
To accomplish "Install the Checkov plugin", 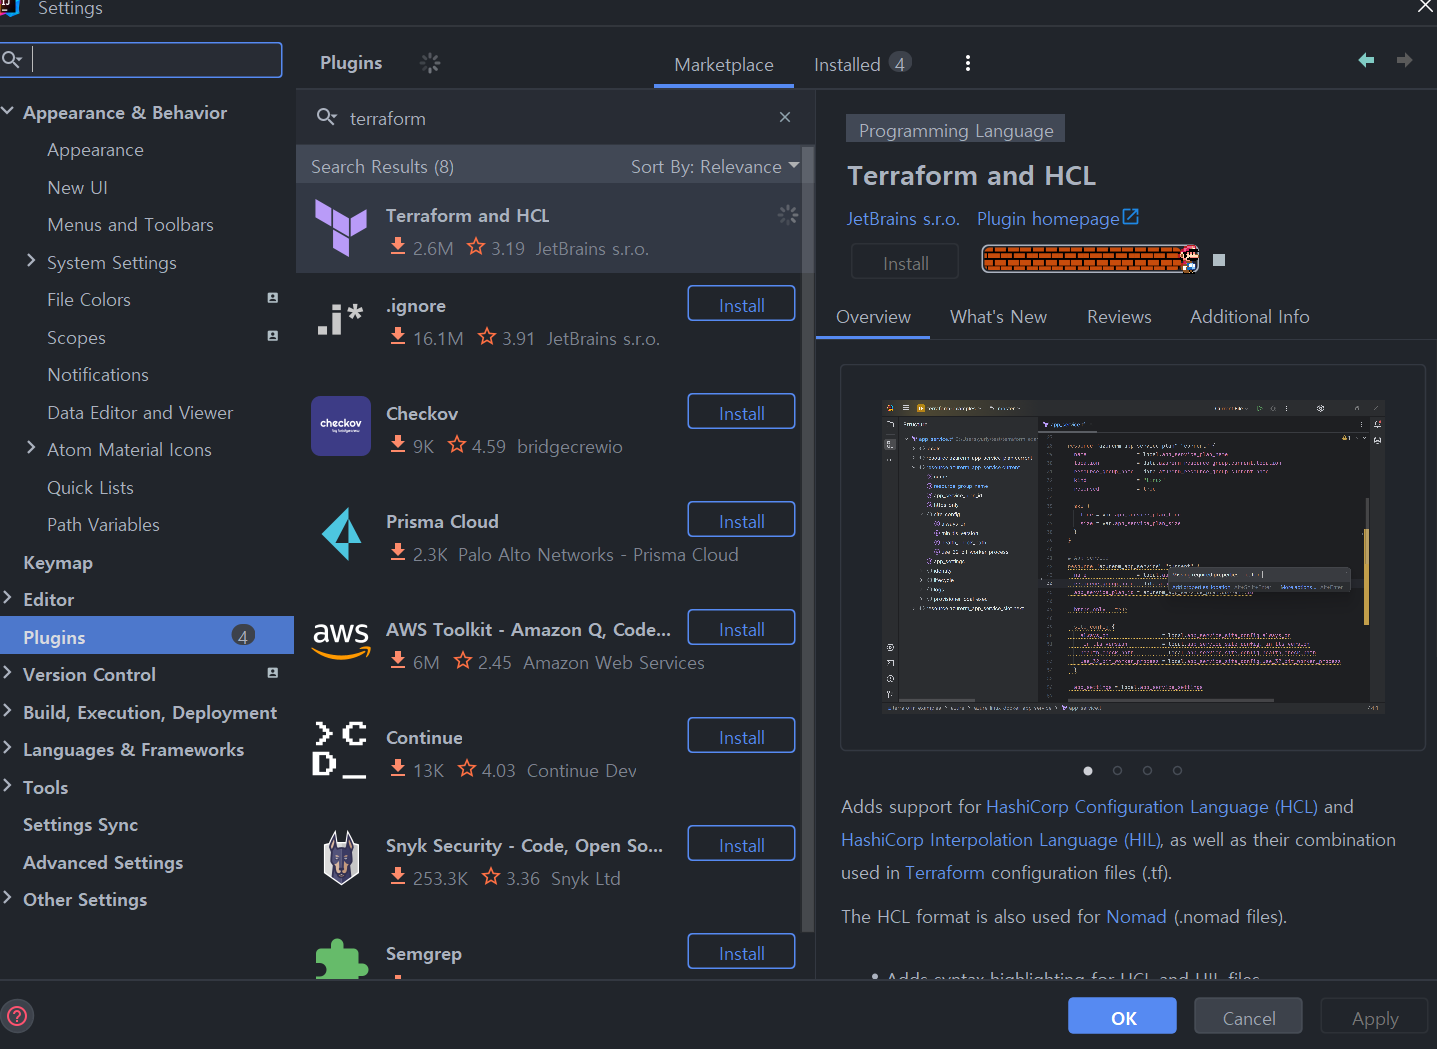I will [741, 412].
